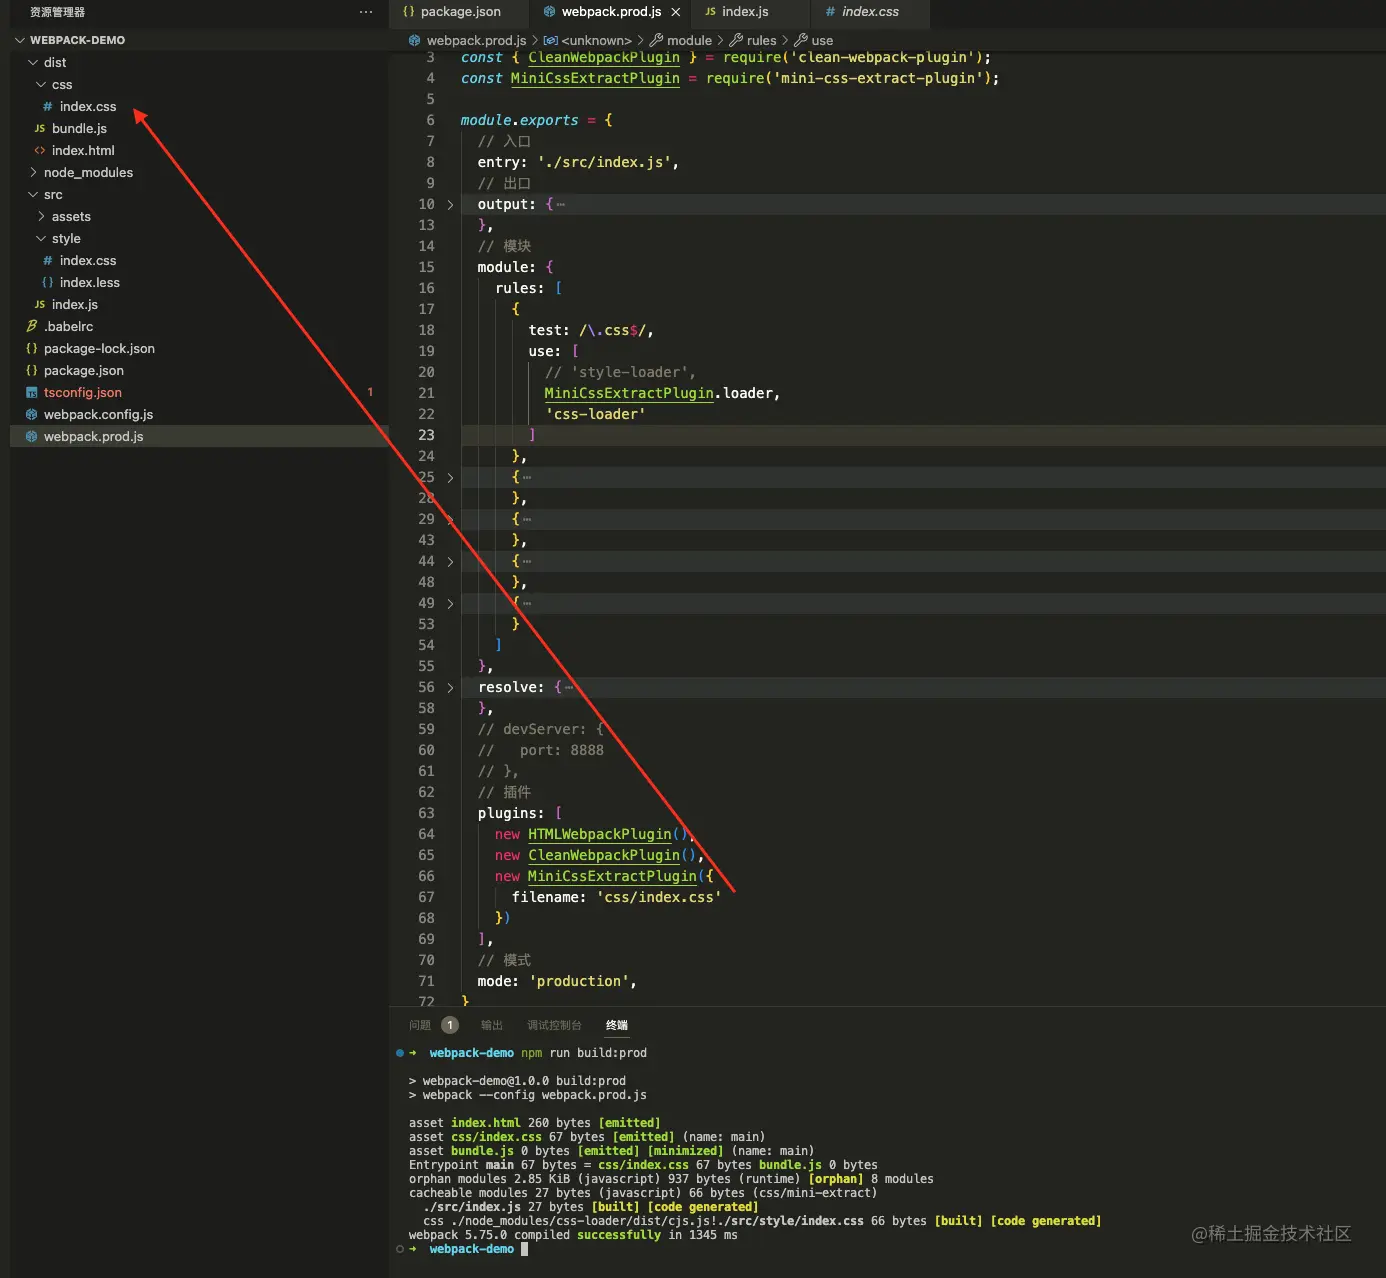Open package.json in explorer tree
This screenshot has width=1386, height=1278.
click(84, 370)
